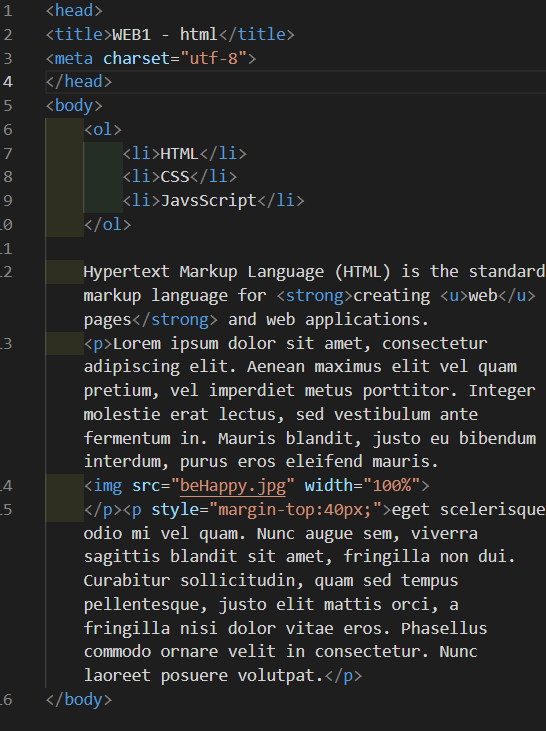546x731 pixels.
Task: Click the width attribute value "100%"
Action: (391, 486)
